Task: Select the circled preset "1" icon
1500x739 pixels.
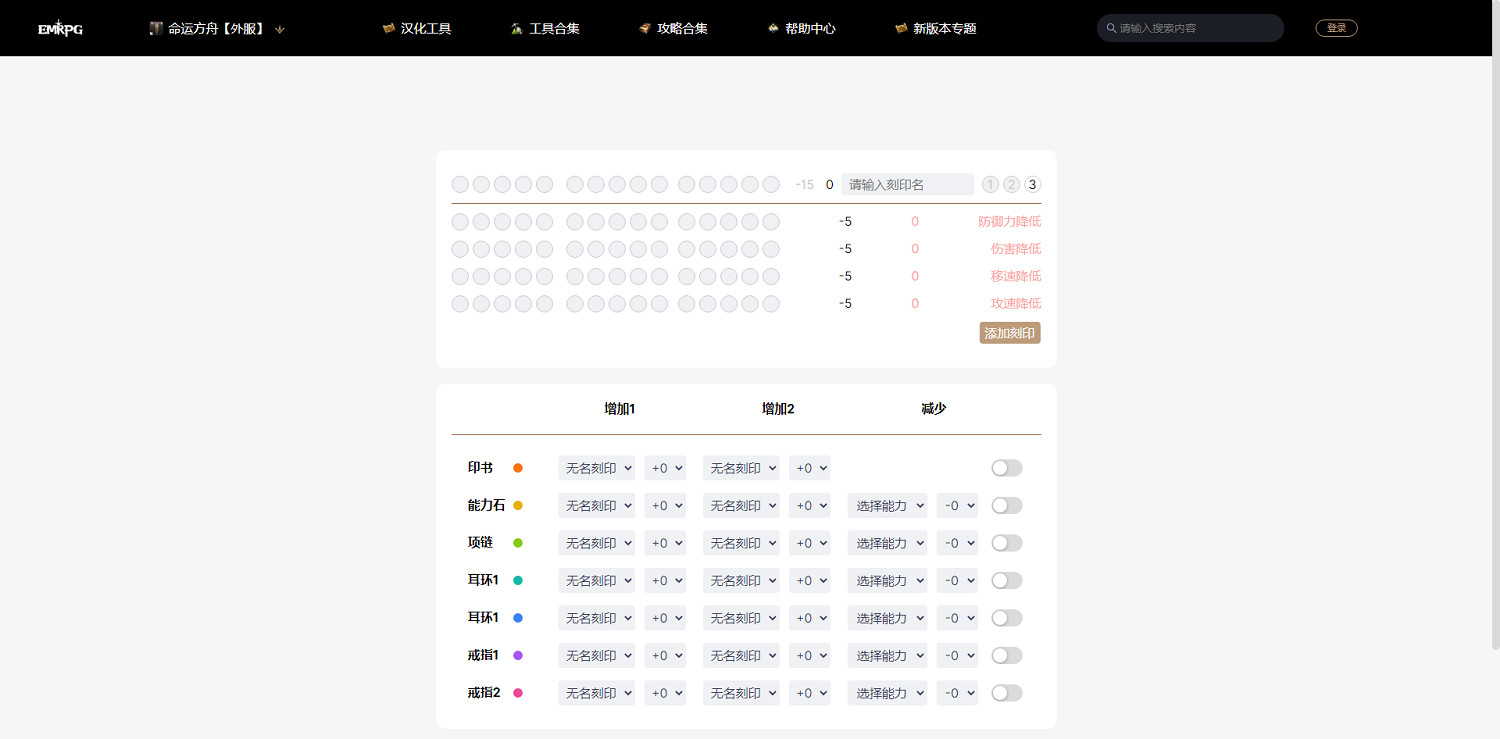Action: tap(990, 184)
